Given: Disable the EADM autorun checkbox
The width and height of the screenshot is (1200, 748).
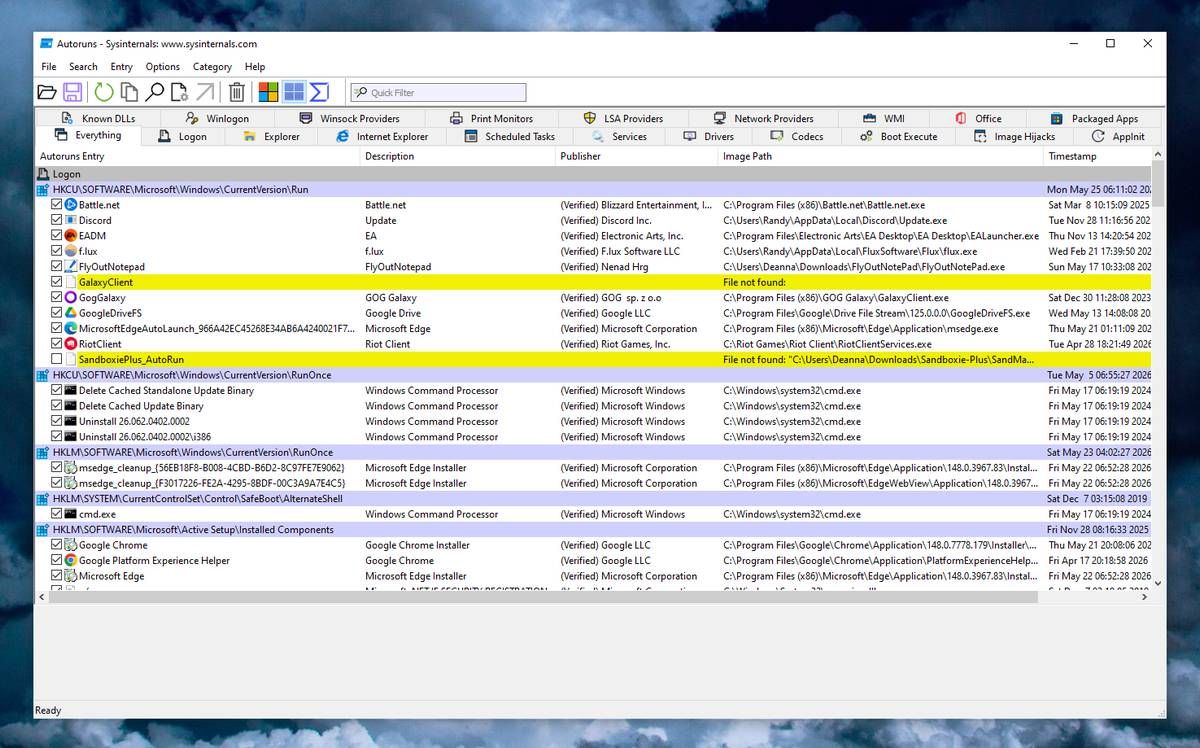Looking at the screenshot, I should (57, 236).
